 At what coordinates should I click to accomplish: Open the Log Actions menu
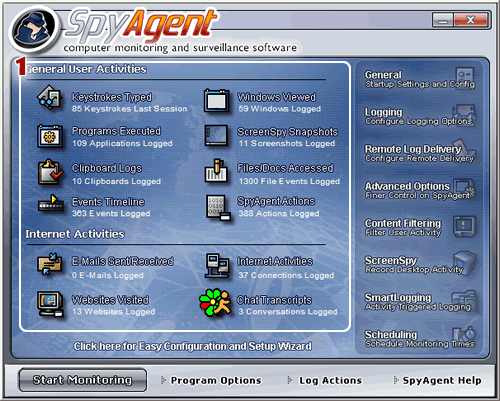point(330,380)
